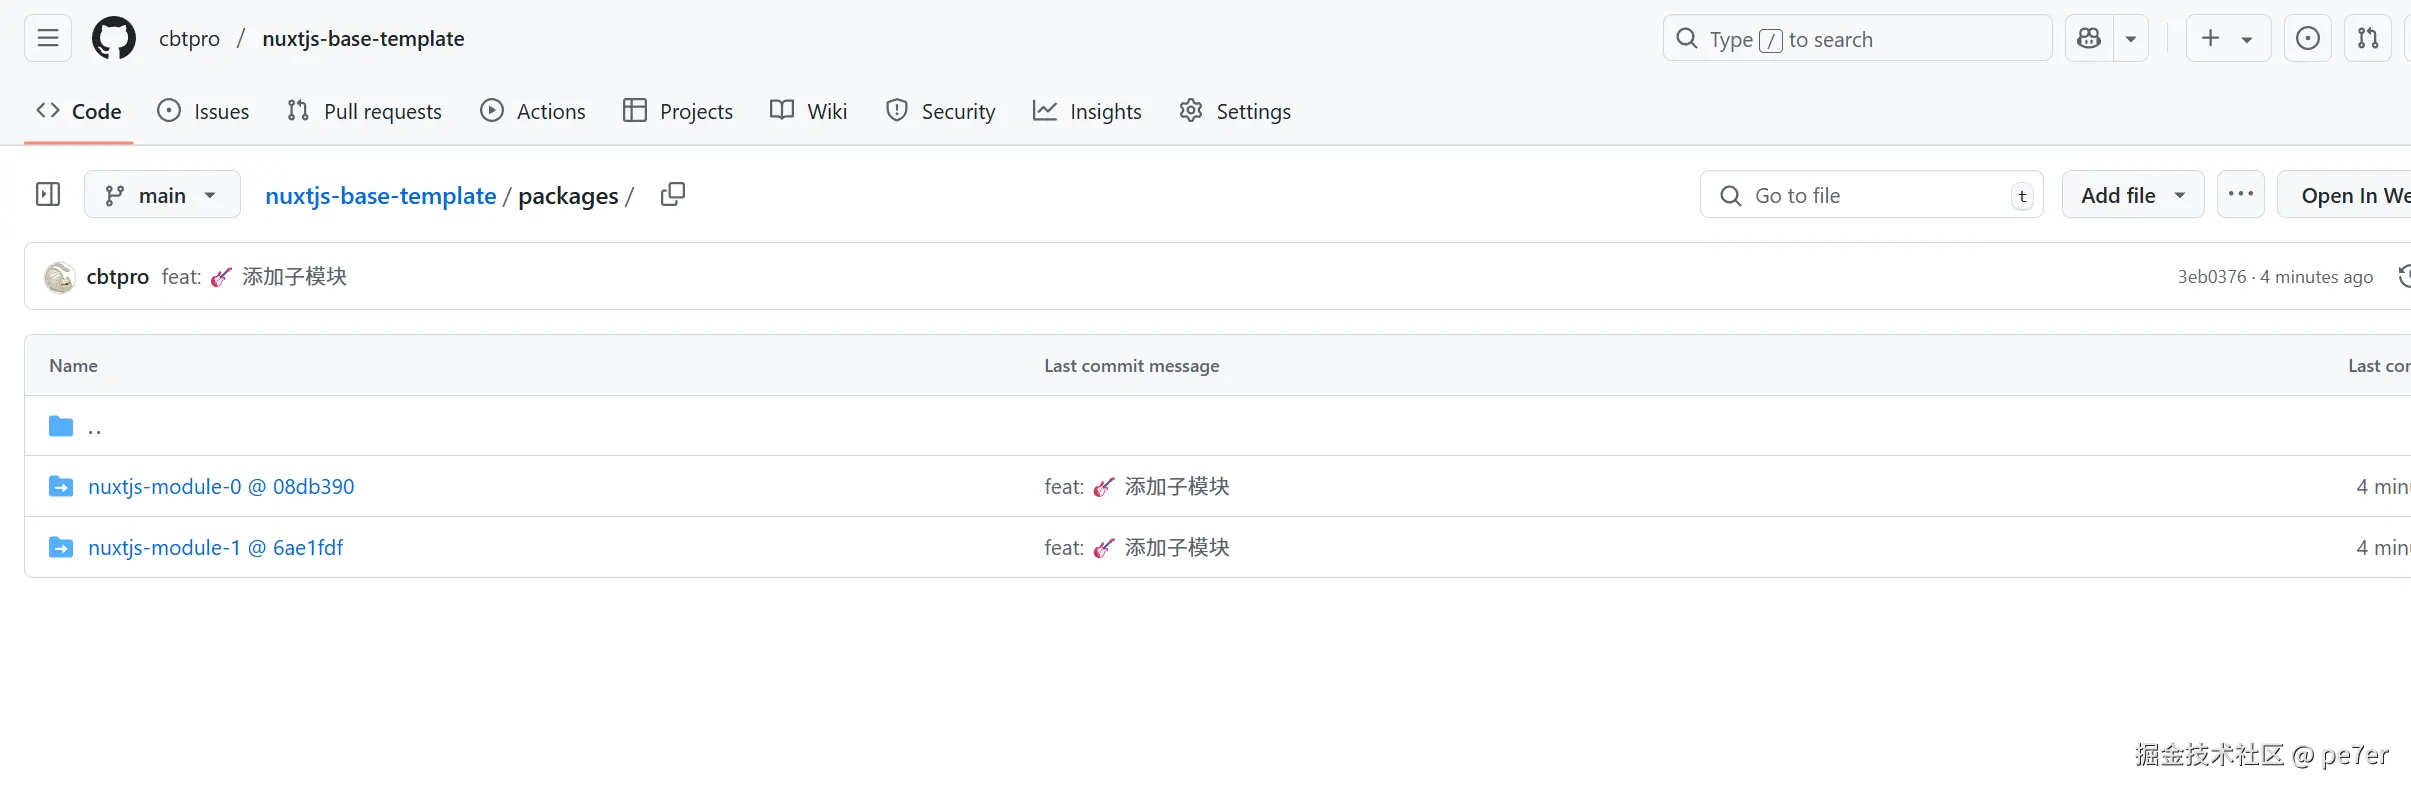Viewport: 2411px width, 792px height.
Task: Open cbtpro's avatar in commit row
Action: point(60,277)
